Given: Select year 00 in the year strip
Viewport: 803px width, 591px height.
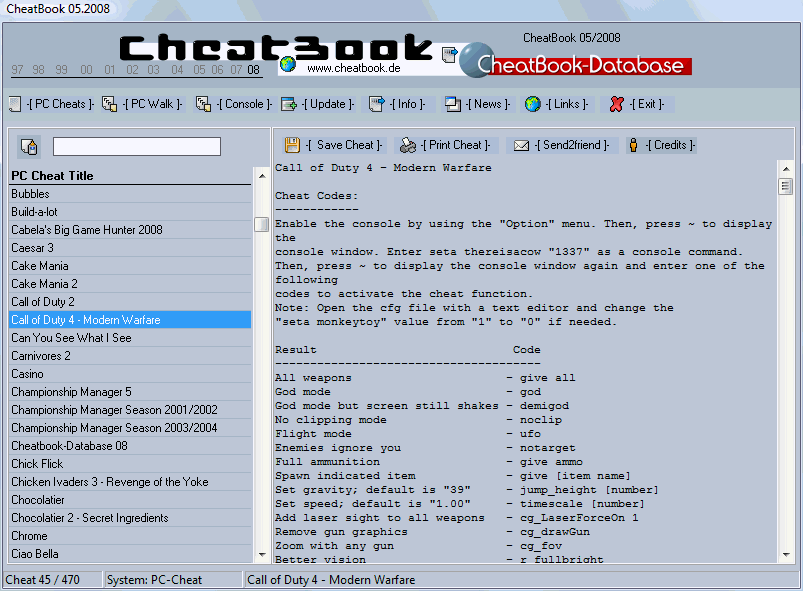Looking at the screenshot, I should click(87, 70).
